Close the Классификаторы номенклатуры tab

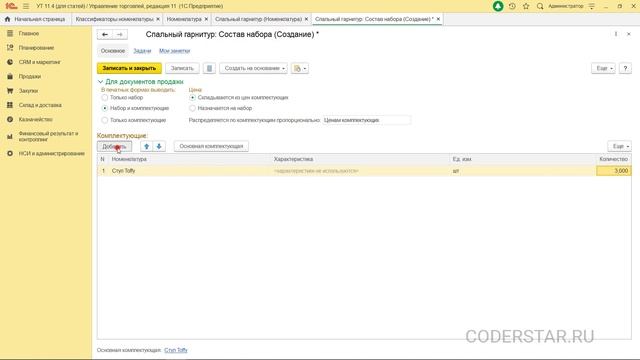click(158, 19)
